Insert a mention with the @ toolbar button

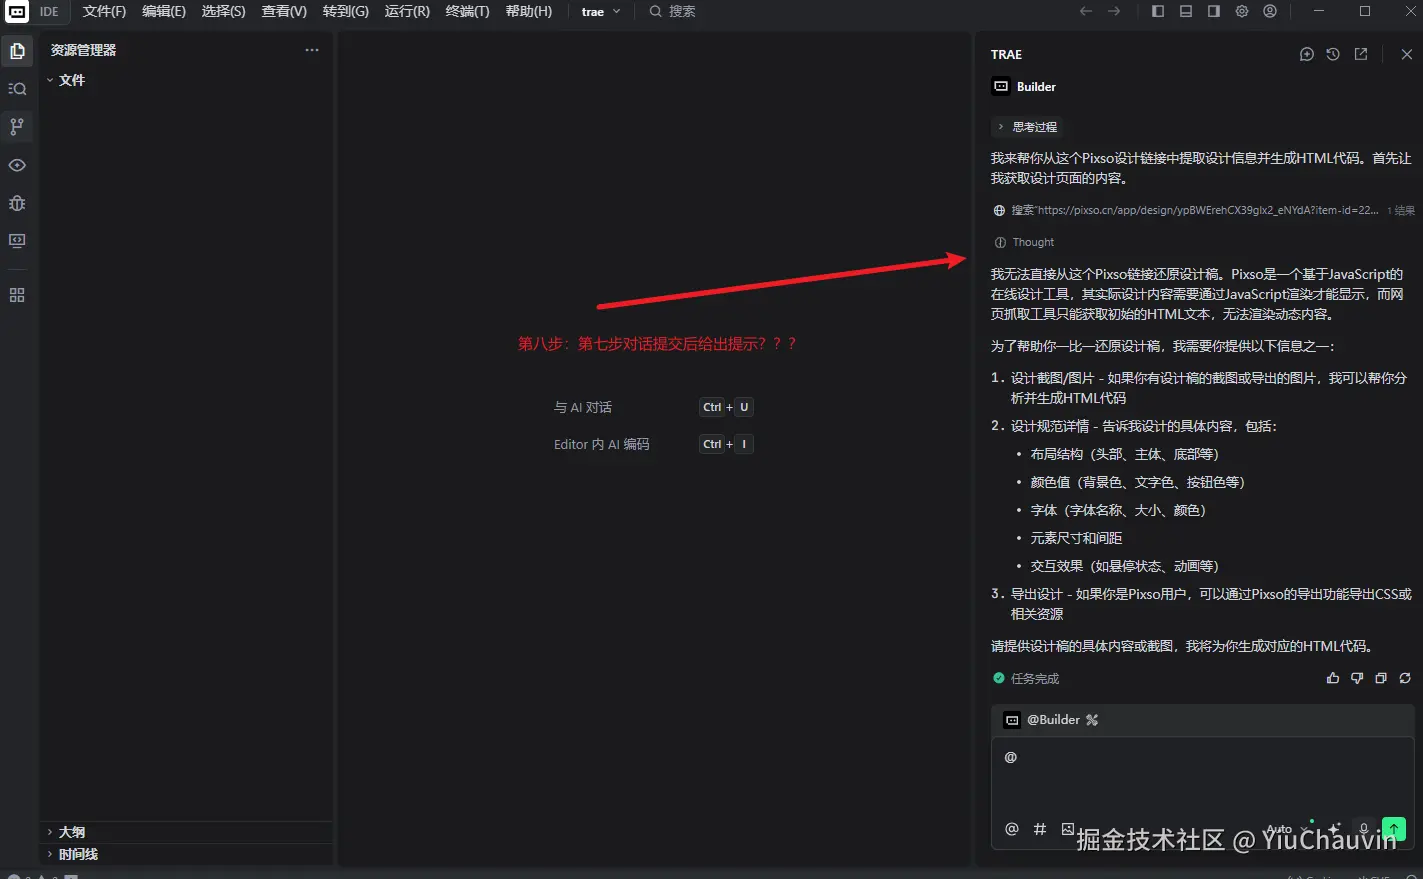[1012, 829]
